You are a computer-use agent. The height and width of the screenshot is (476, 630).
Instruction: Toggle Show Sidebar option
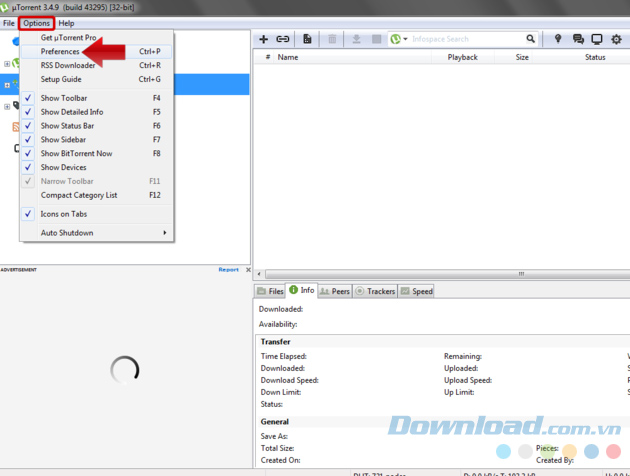[96, 140]
